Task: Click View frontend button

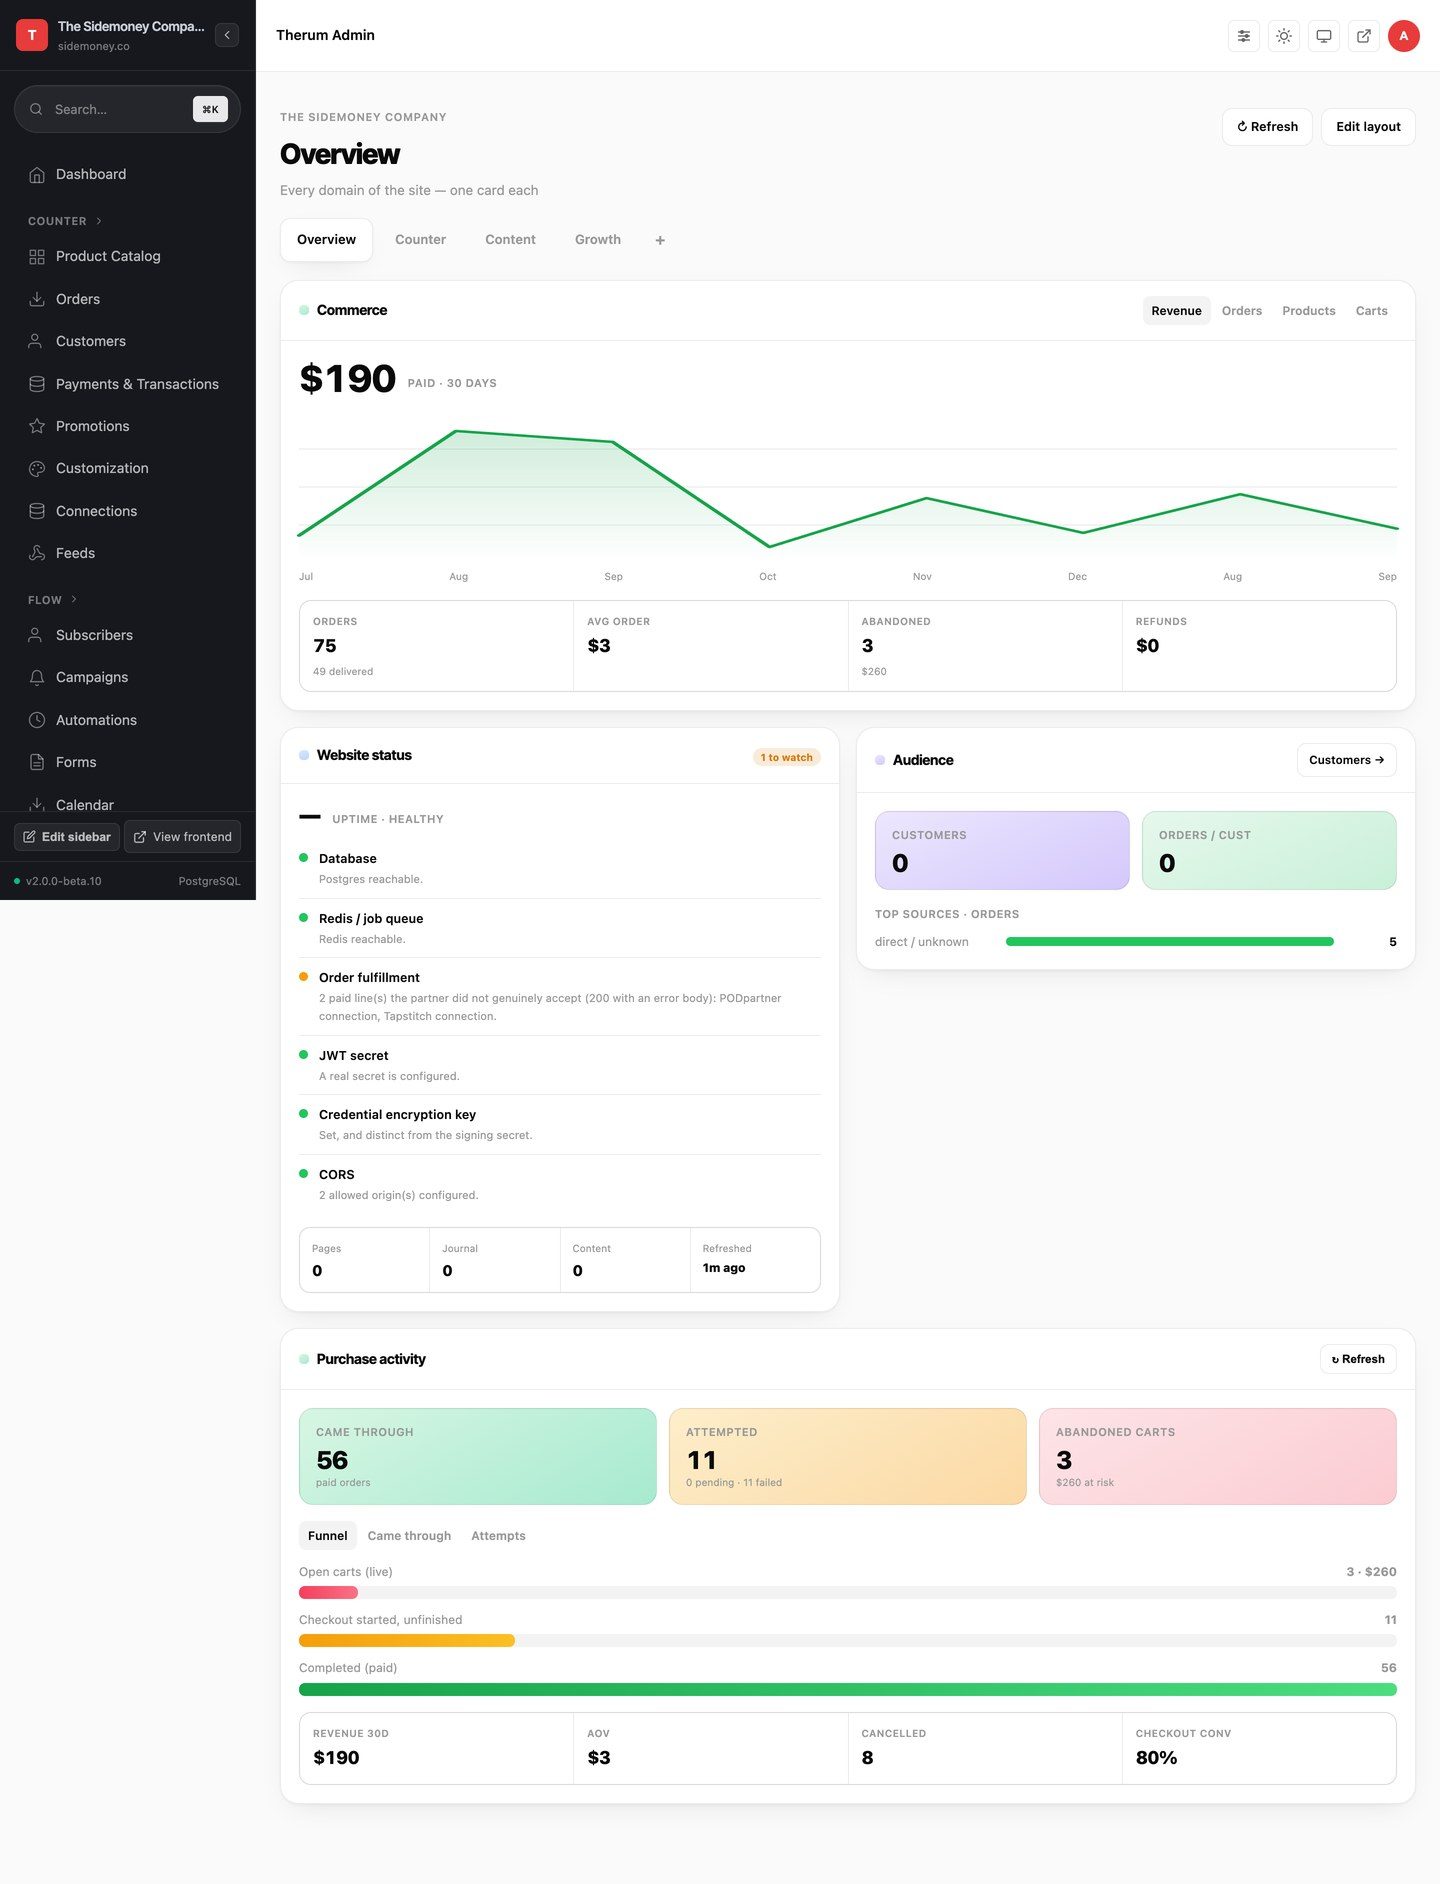Action: pos(183,837)
